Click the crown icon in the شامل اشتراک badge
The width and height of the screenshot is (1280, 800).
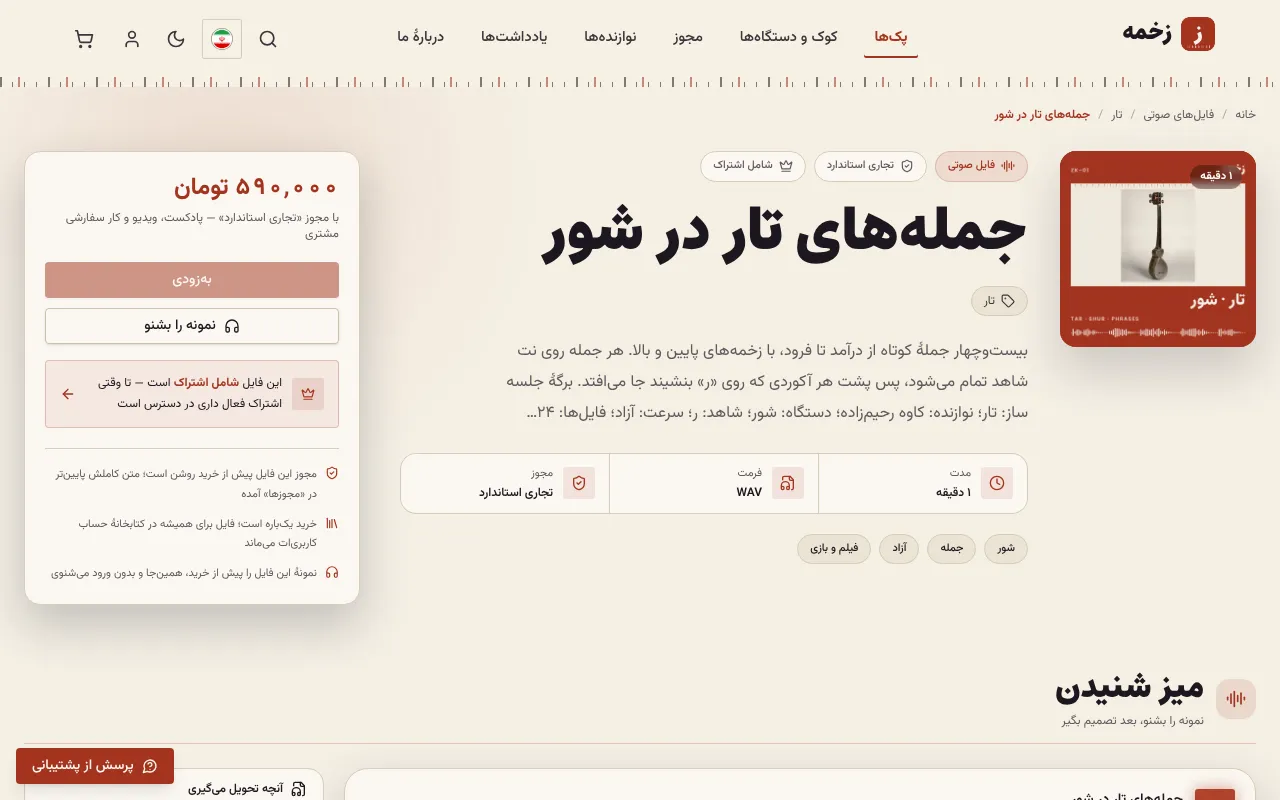pos(786,166)
